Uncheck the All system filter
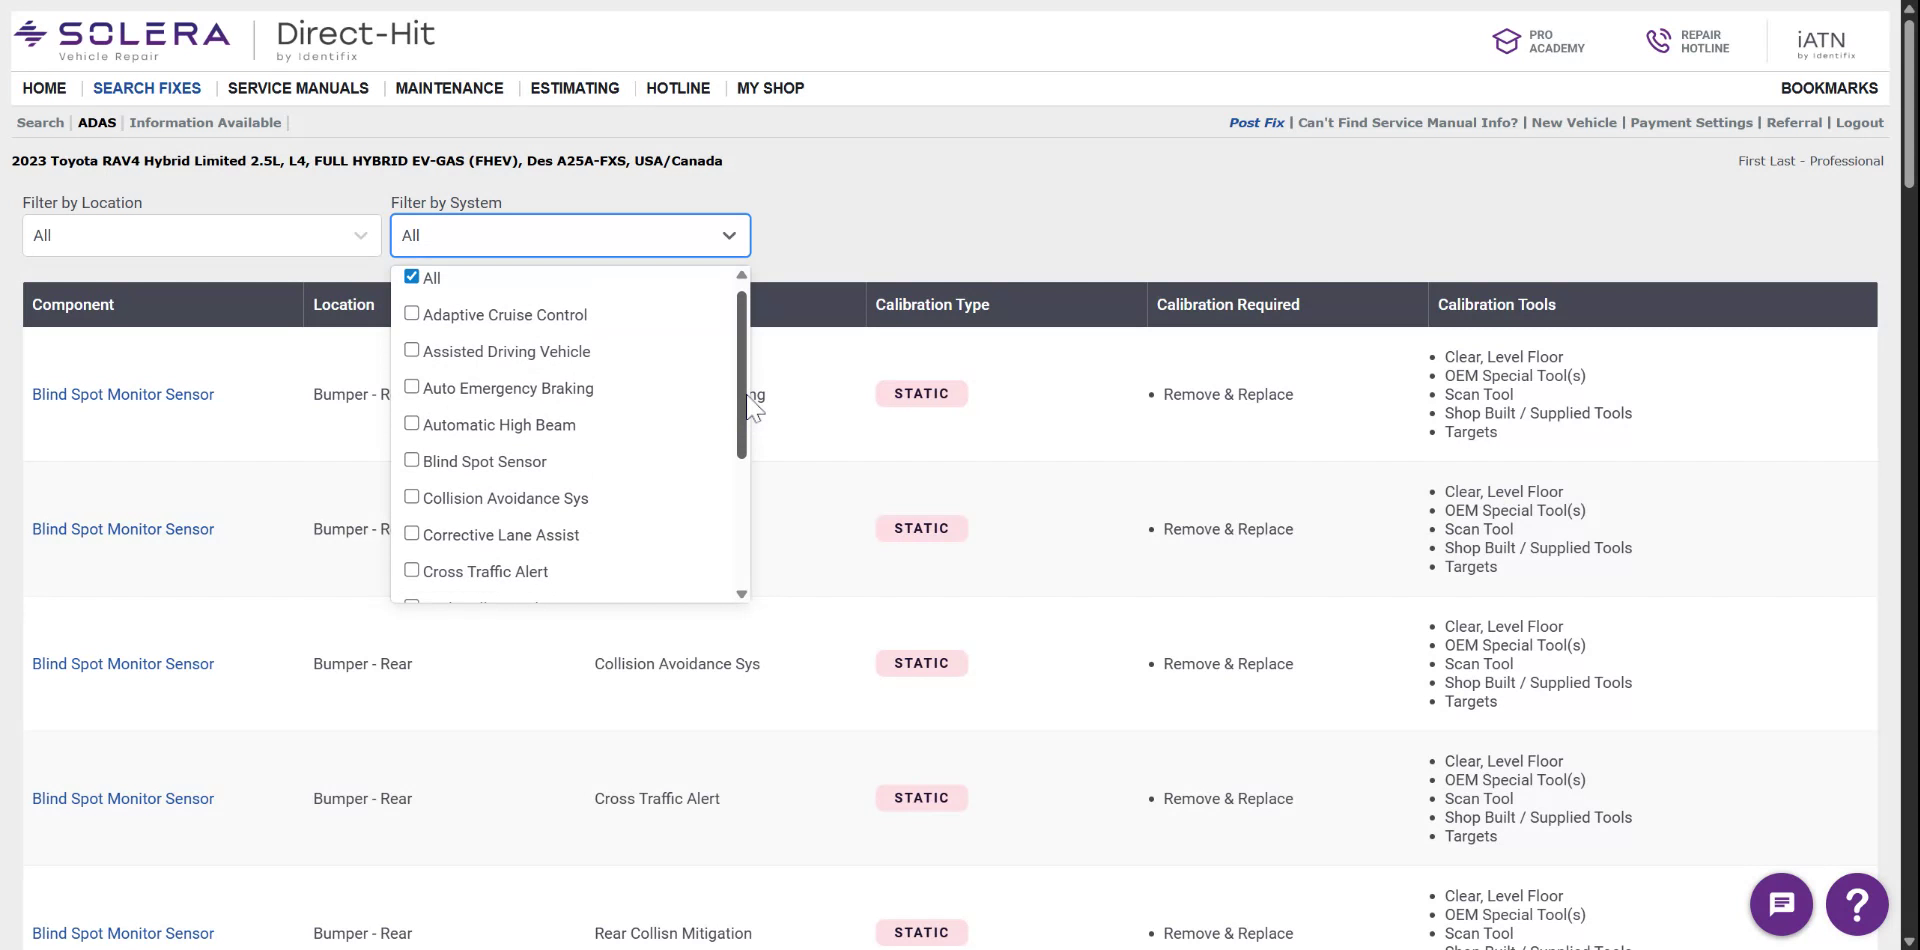1920x950 pixels. (411, 275)
